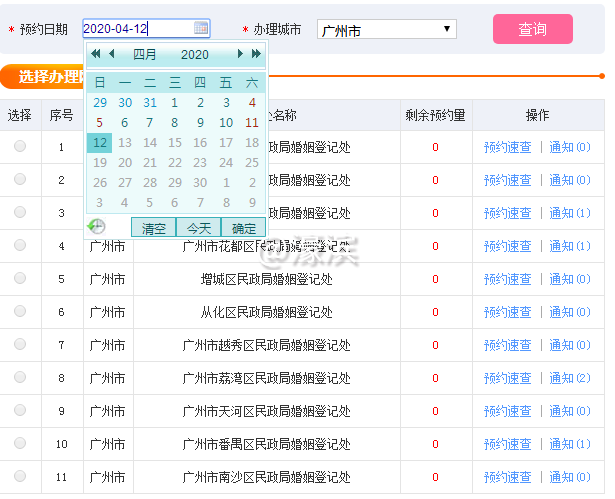
Task: Select radio button for row 11
Action: [20, 477]
